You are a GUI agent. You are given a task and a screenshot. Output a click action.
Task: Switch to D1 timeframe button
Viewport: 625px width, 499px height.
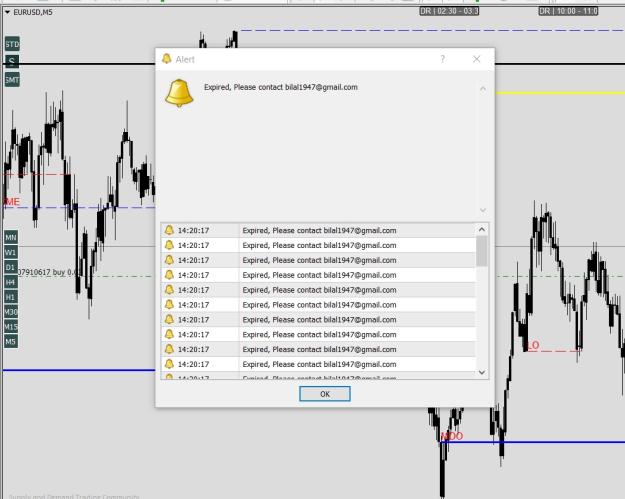11,267
